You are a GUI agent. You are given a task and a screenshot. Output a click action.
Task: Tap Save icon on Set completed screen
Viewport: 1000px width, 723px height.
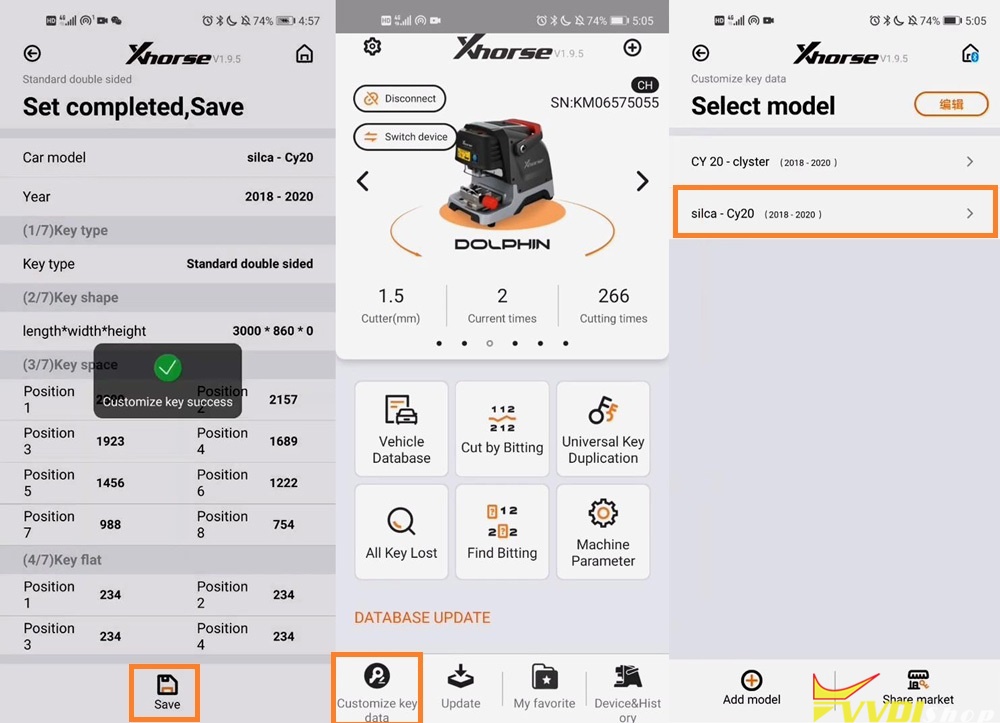tap(167, 692)
